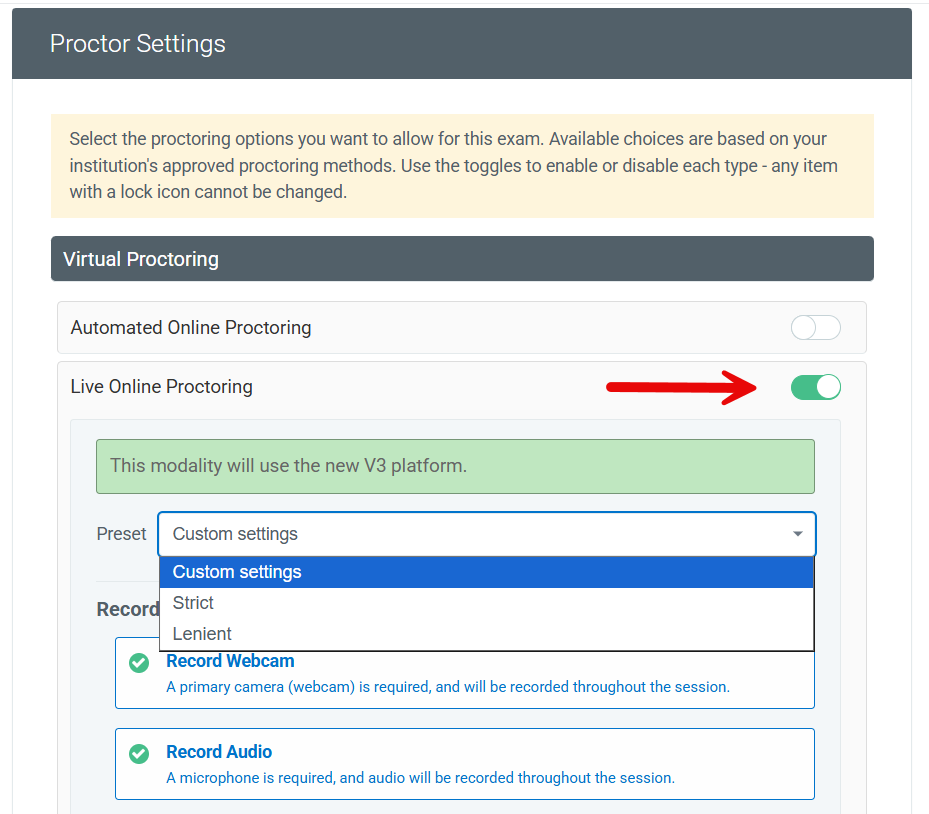Click the green checkmark beside Record Webcam

(139, 662)
